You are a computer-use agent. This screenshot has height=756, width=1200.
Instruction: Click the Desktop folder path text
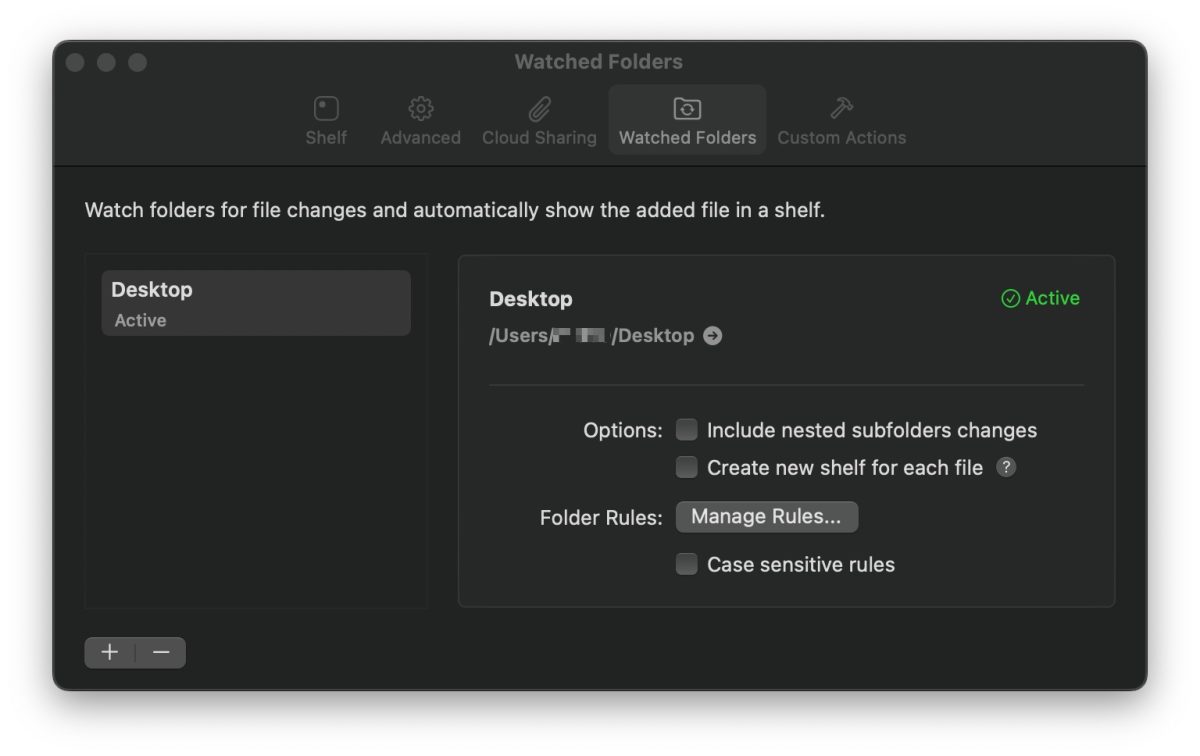click(591, 336)
